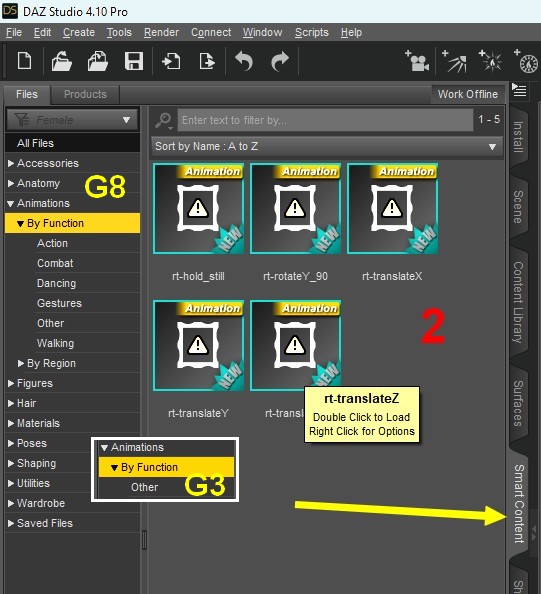This screenshot has width=541, height=594.
Task: Select the Combat subcategory
Action: coord(55,263)
